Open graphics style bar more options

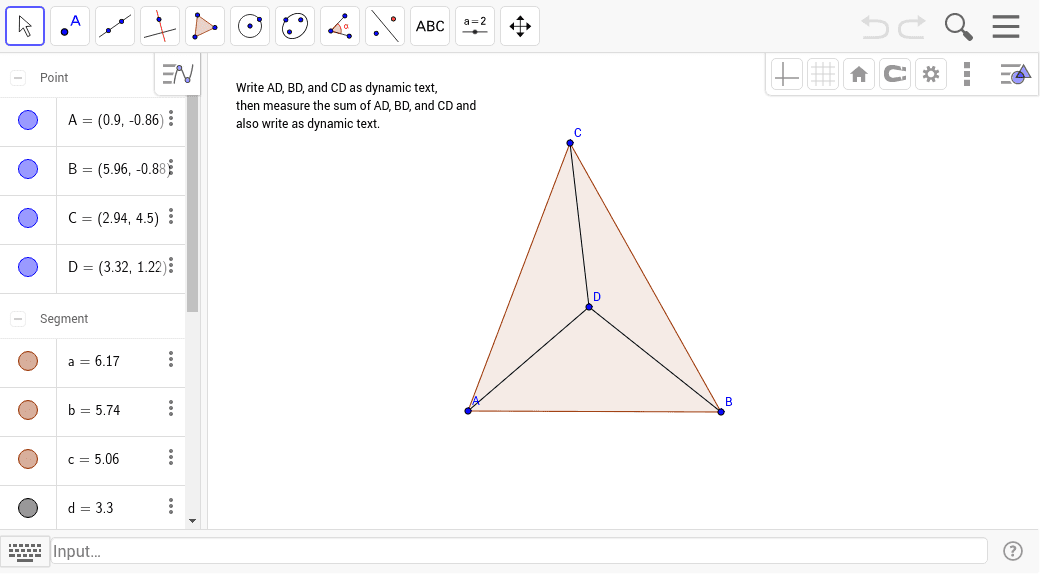[x=967, y=74]
